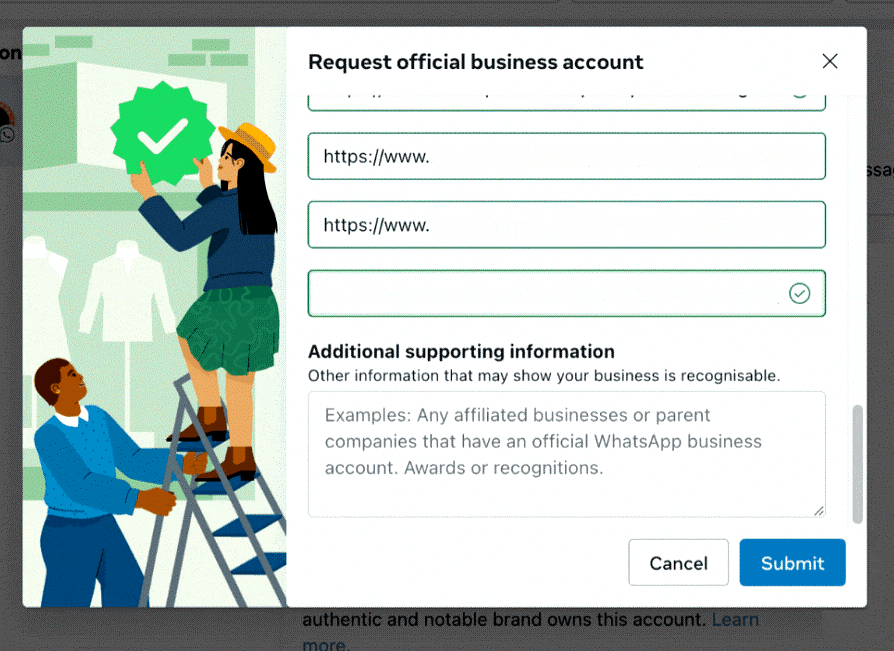Click inside the additional supporting information textarea
This screenshot has width=894, height=651.
click(567, 454)
